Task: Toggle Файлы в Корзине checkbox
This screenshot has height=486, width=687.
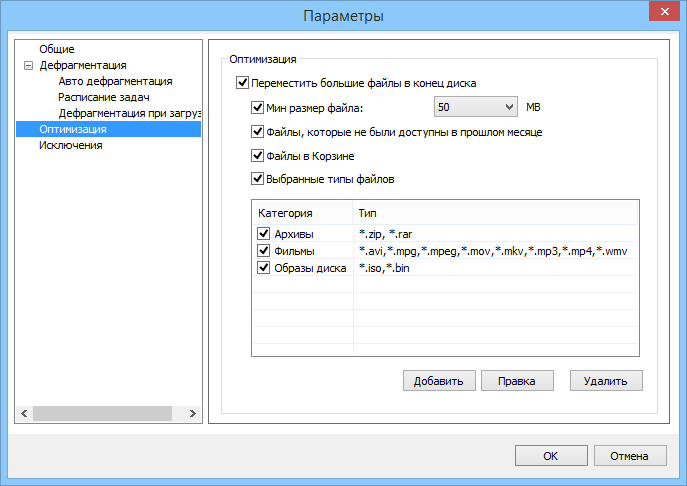Action: click(x=257, y=156)
